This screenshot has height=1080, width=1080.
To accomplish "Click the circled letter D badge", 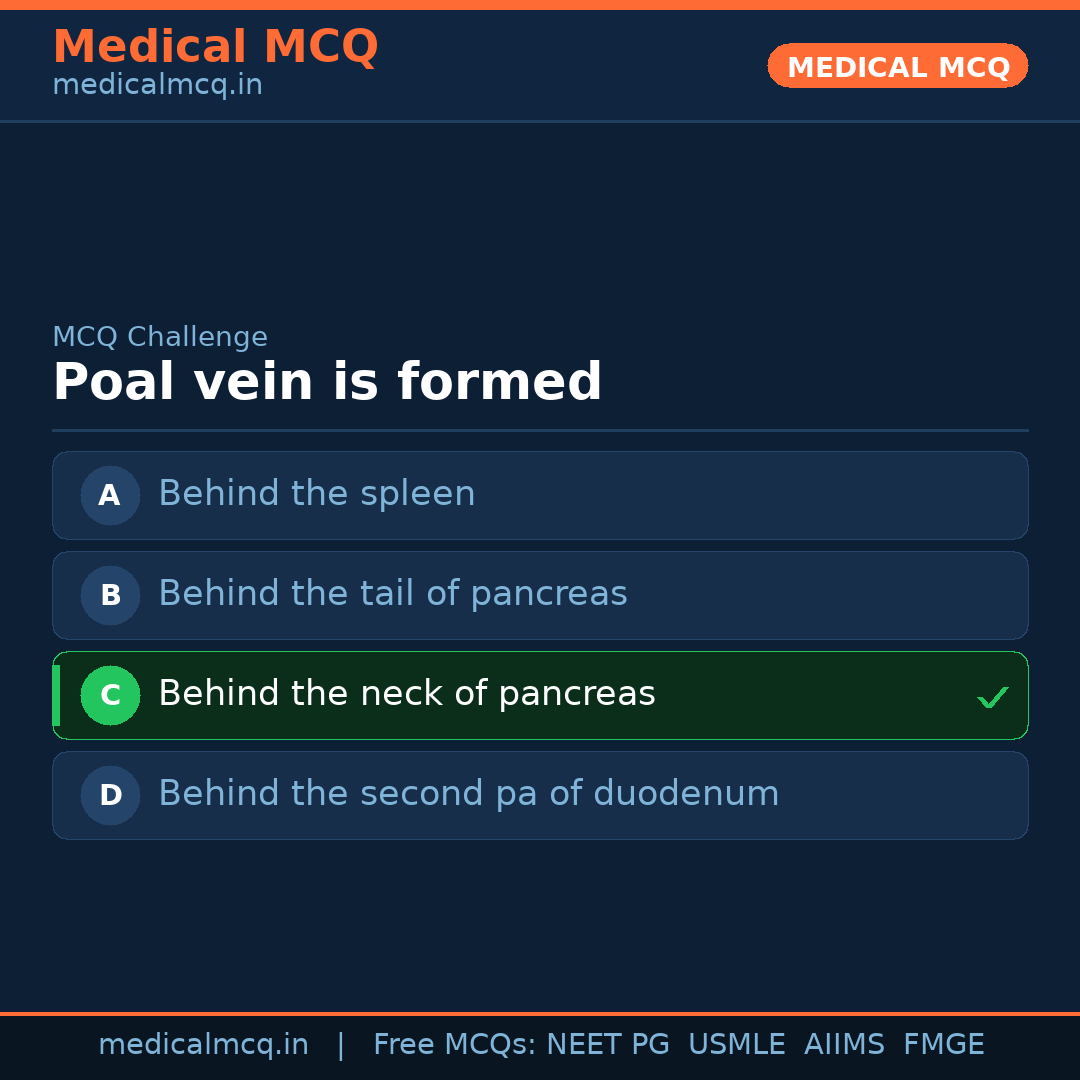I will [110, 795].
